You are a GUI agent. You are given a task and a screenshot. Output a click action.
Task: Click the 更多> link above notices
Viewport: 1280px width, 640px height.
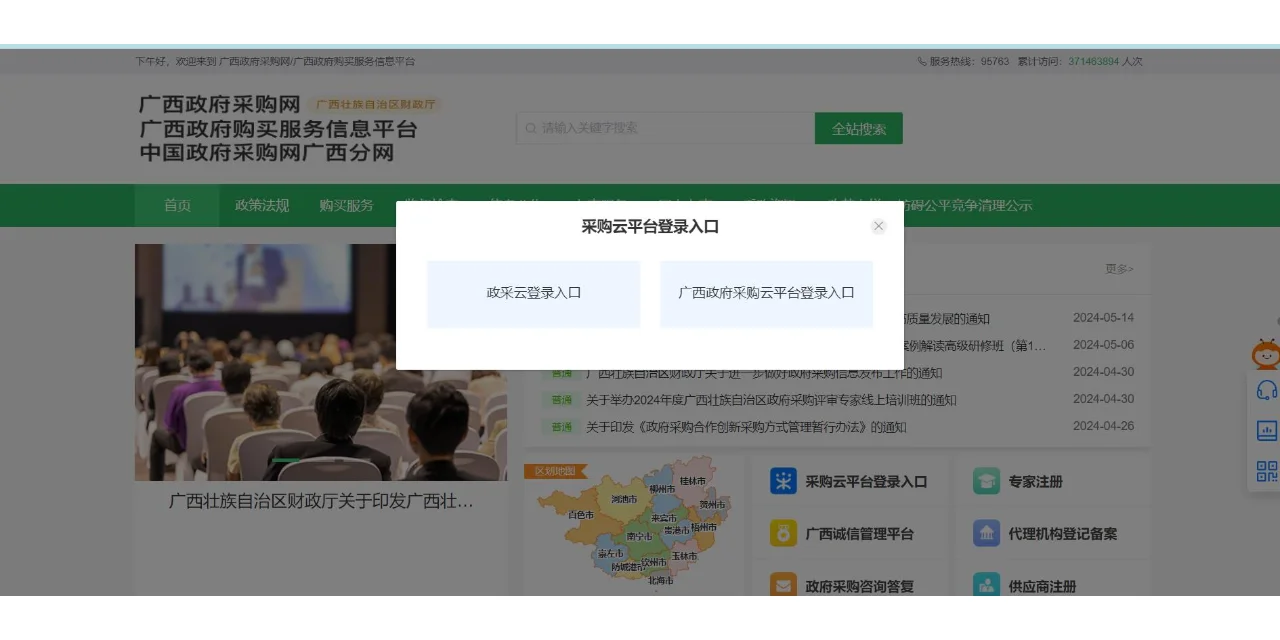tap(1120, 268)
